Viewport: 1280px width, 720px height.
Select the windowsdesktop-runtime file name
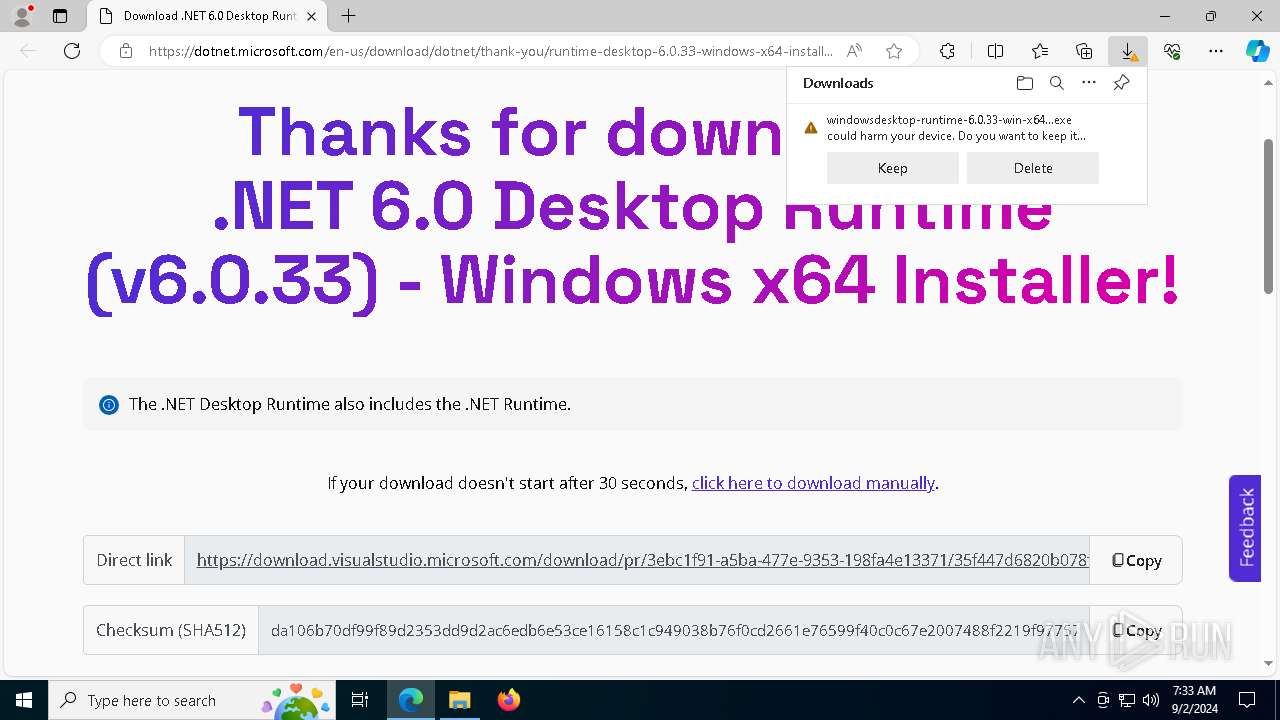coord(949,120)
